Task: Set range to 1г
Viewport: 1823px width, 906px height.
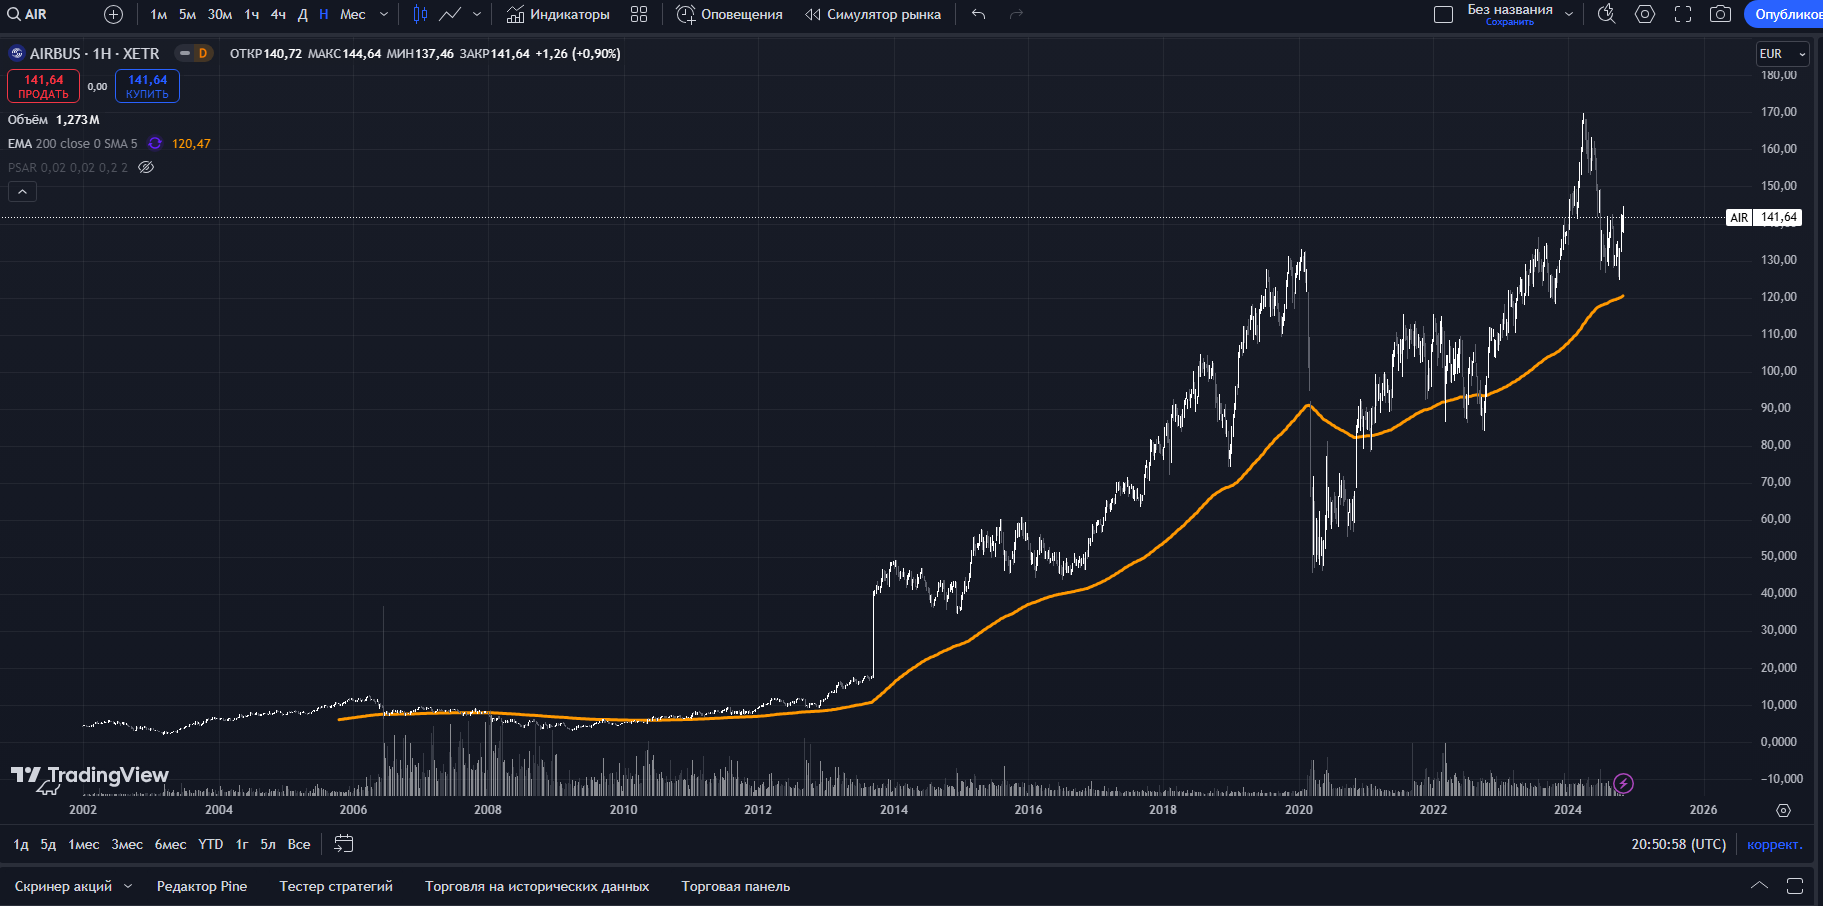Action: [x=242, y=845]
